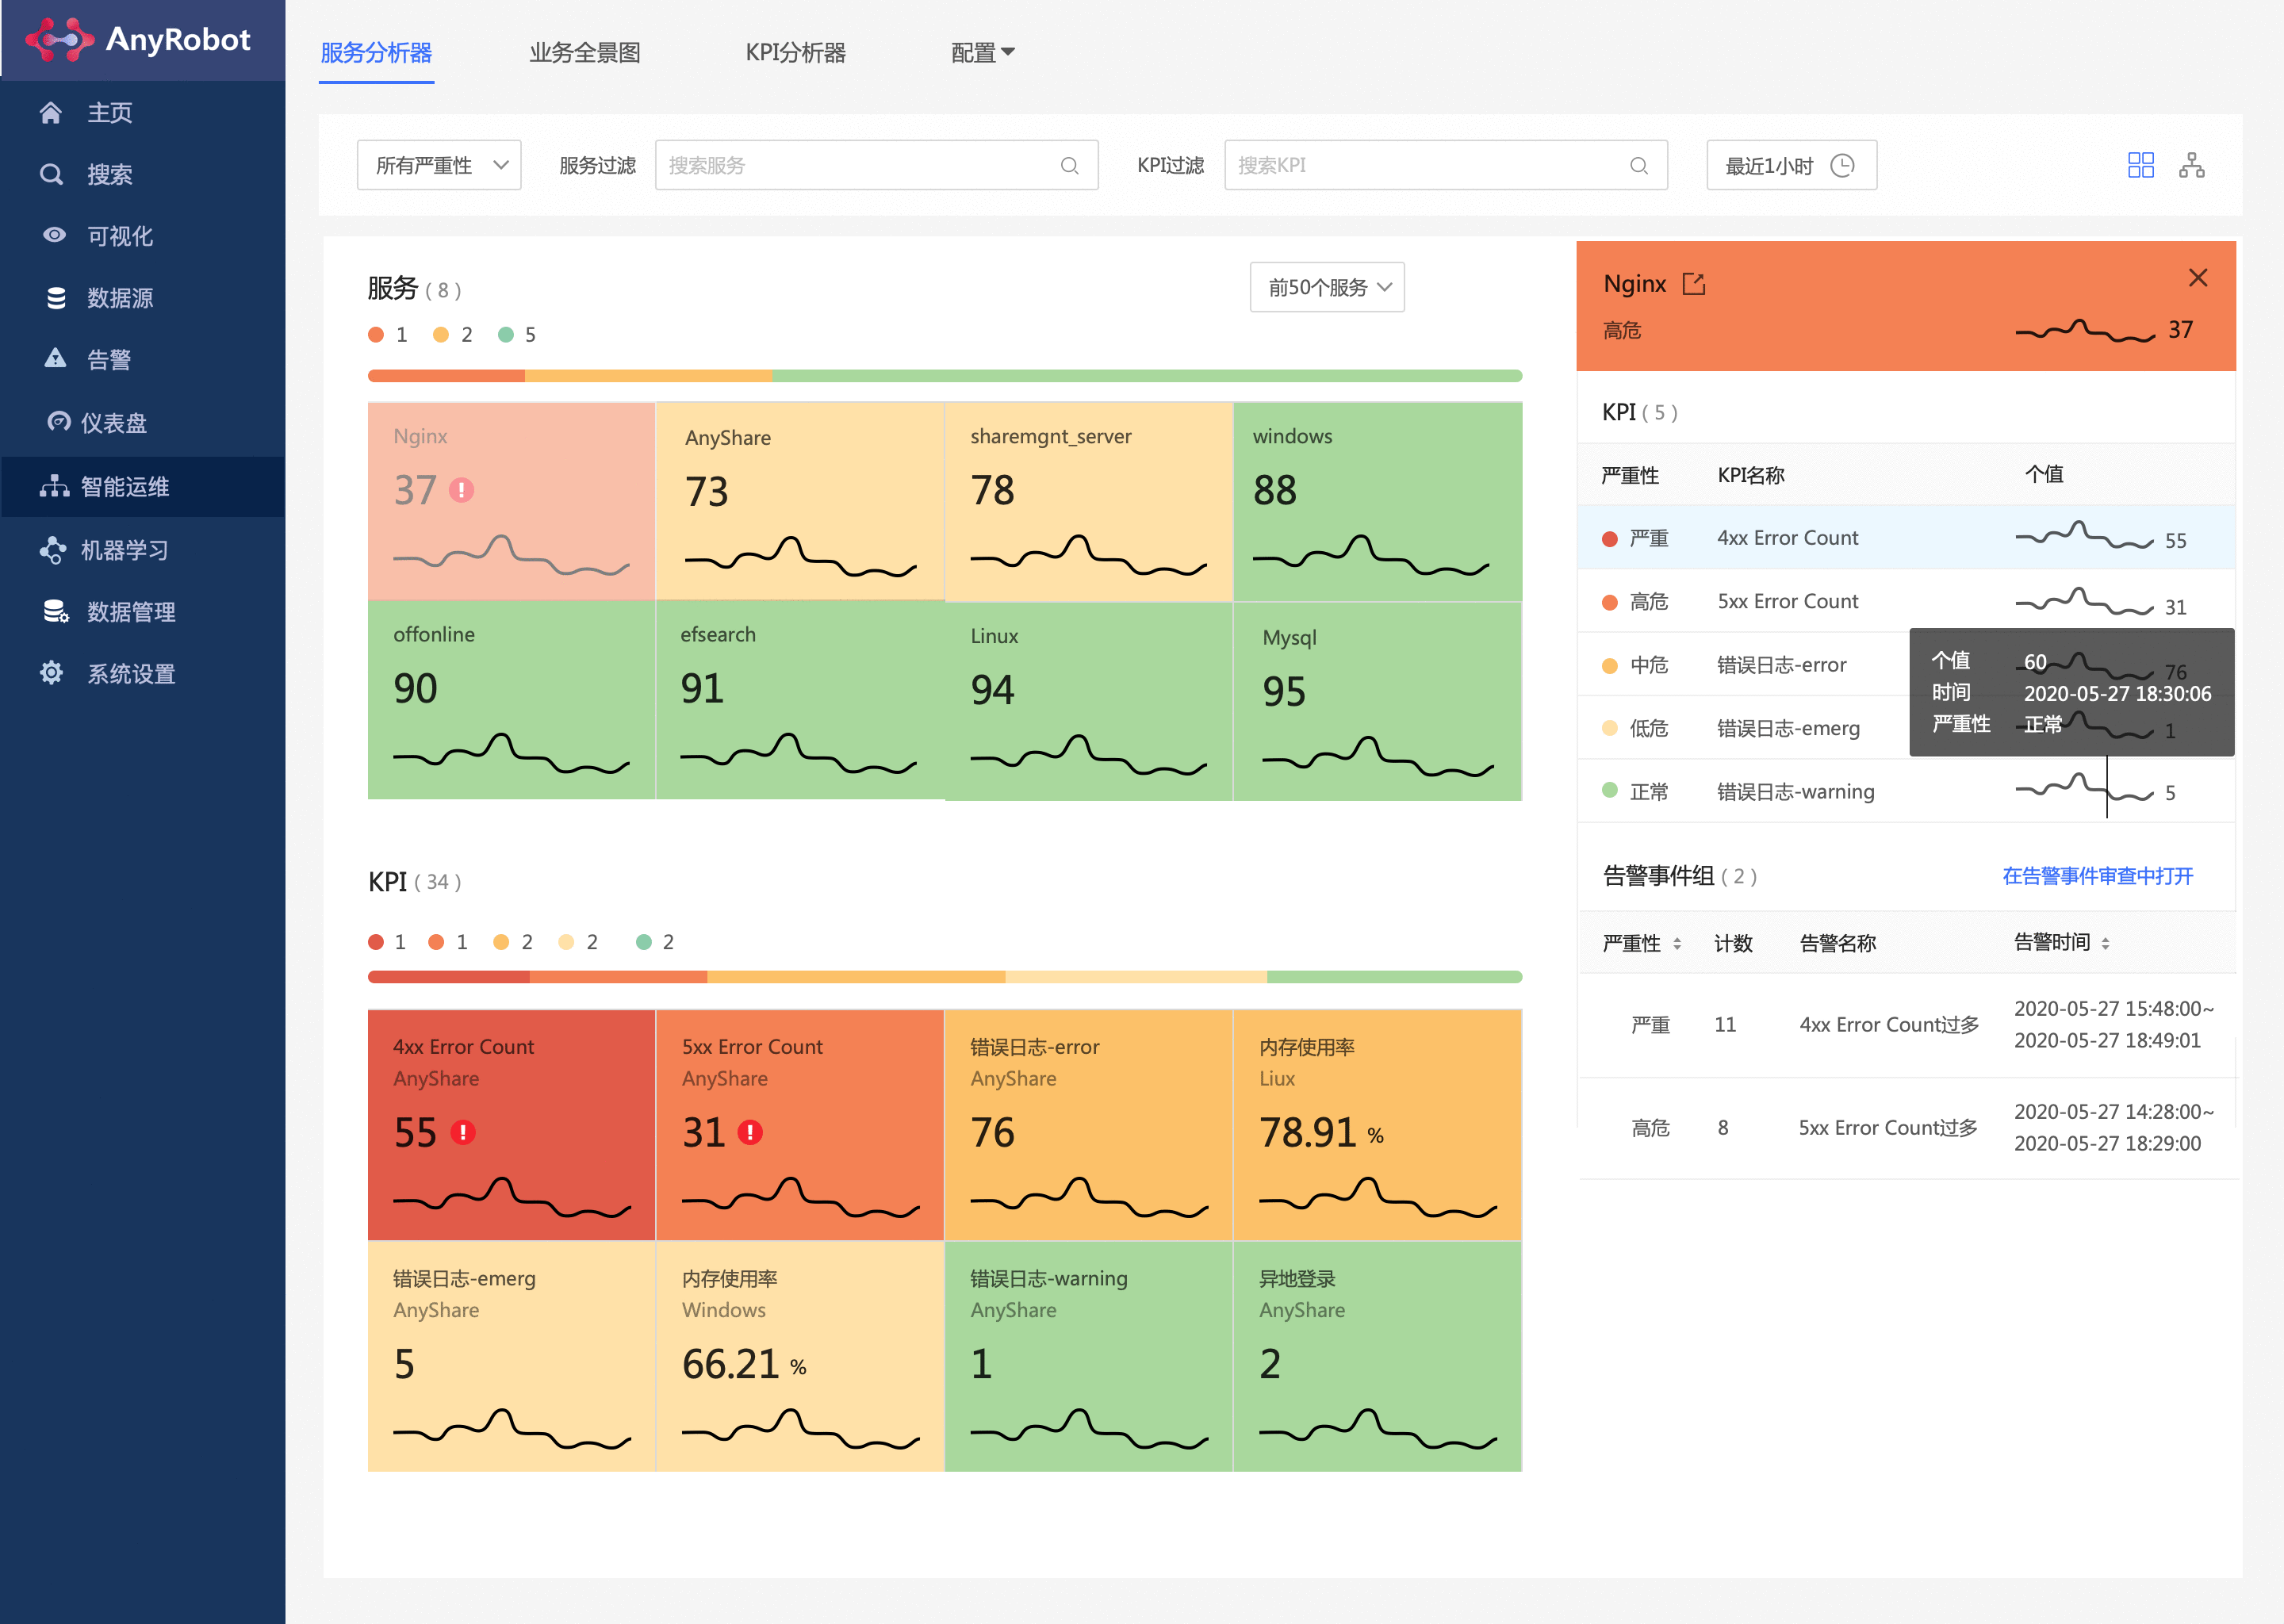
Task: Expand the 配置 menu
Action: click(x=982, y=52)
